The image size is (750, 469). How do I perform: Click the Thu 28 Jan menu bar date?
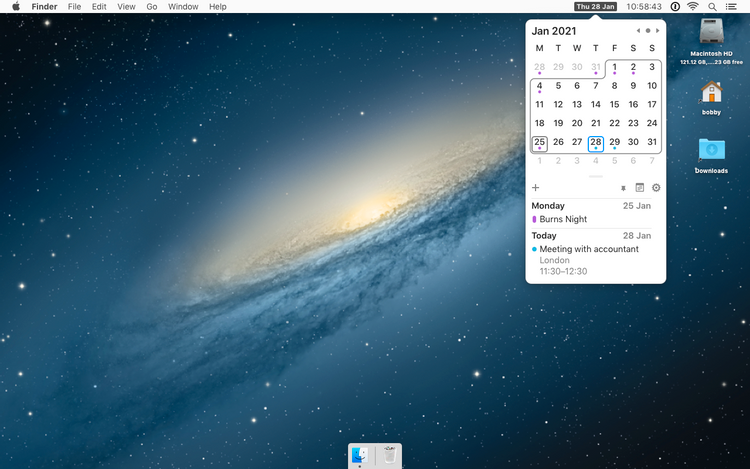[596, 7]
